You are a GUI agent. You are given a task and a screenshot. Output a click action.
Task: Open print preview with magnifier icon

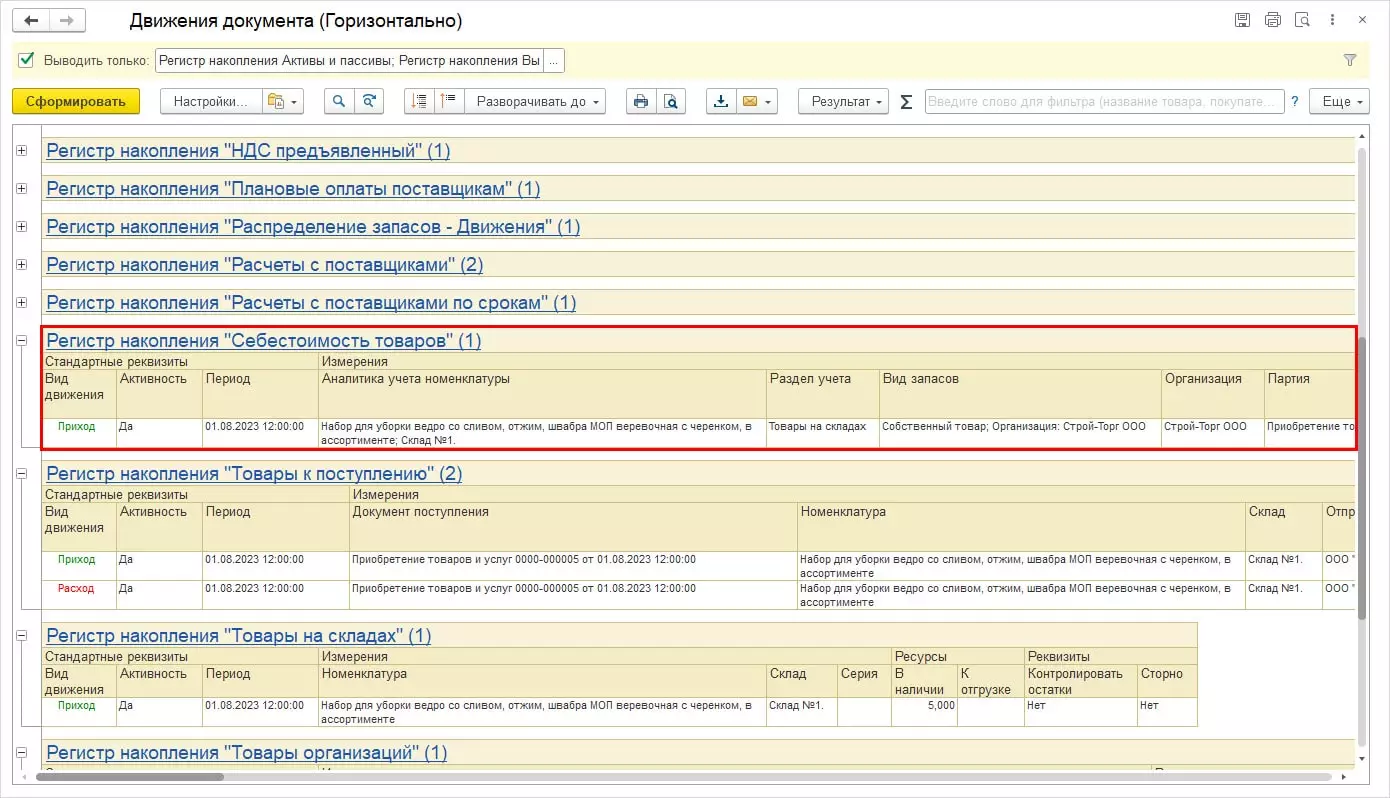pyautogui.click(x=671, y=101)
